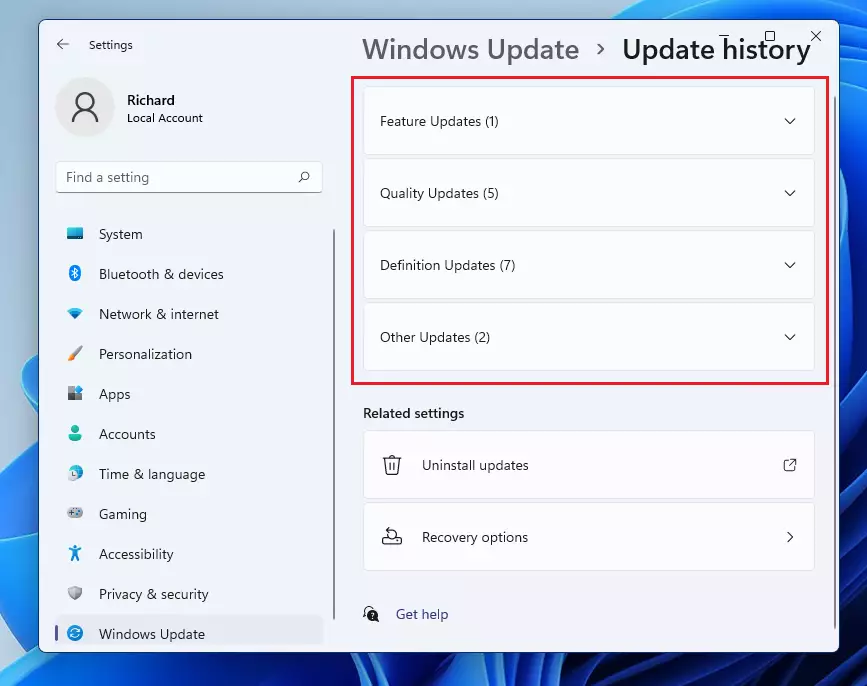Click the Accounts person icon
This screenshot has width=867, height=686.
tap(75, 433)
